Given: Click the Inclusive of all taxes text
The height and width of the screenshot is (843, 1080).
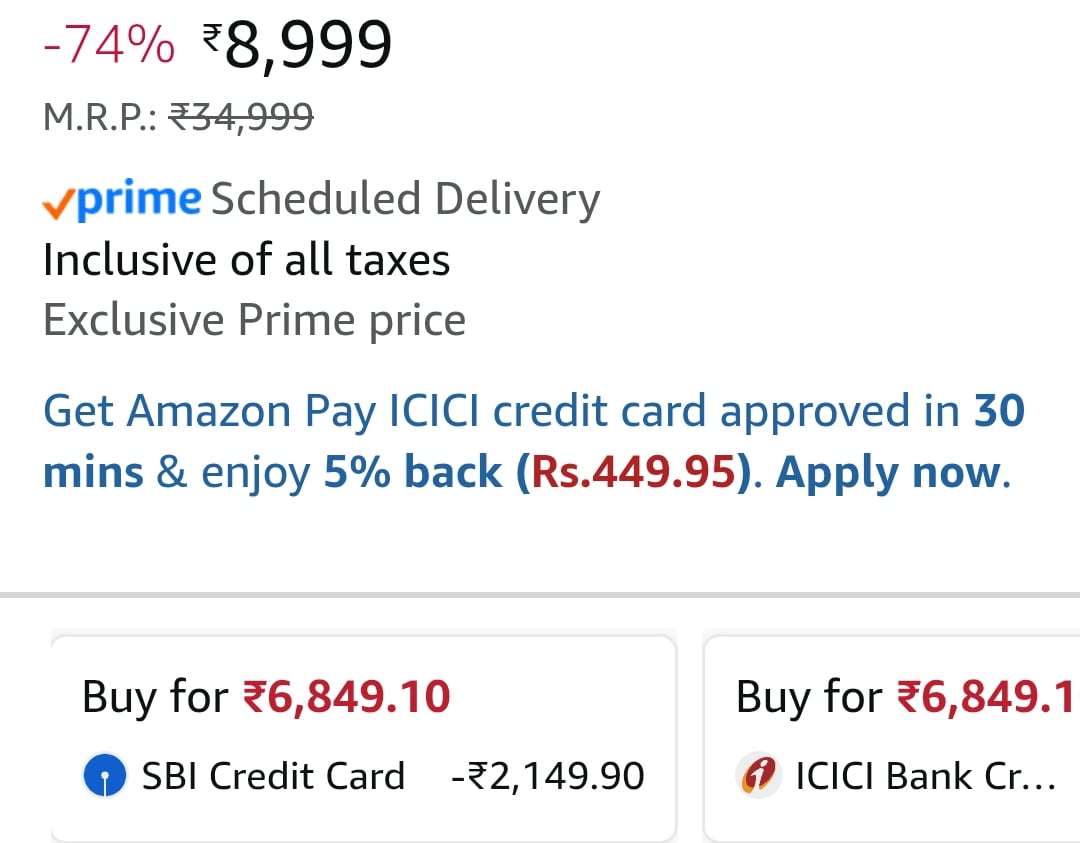Looking at the screenshot, I should (x=247, y=260).
